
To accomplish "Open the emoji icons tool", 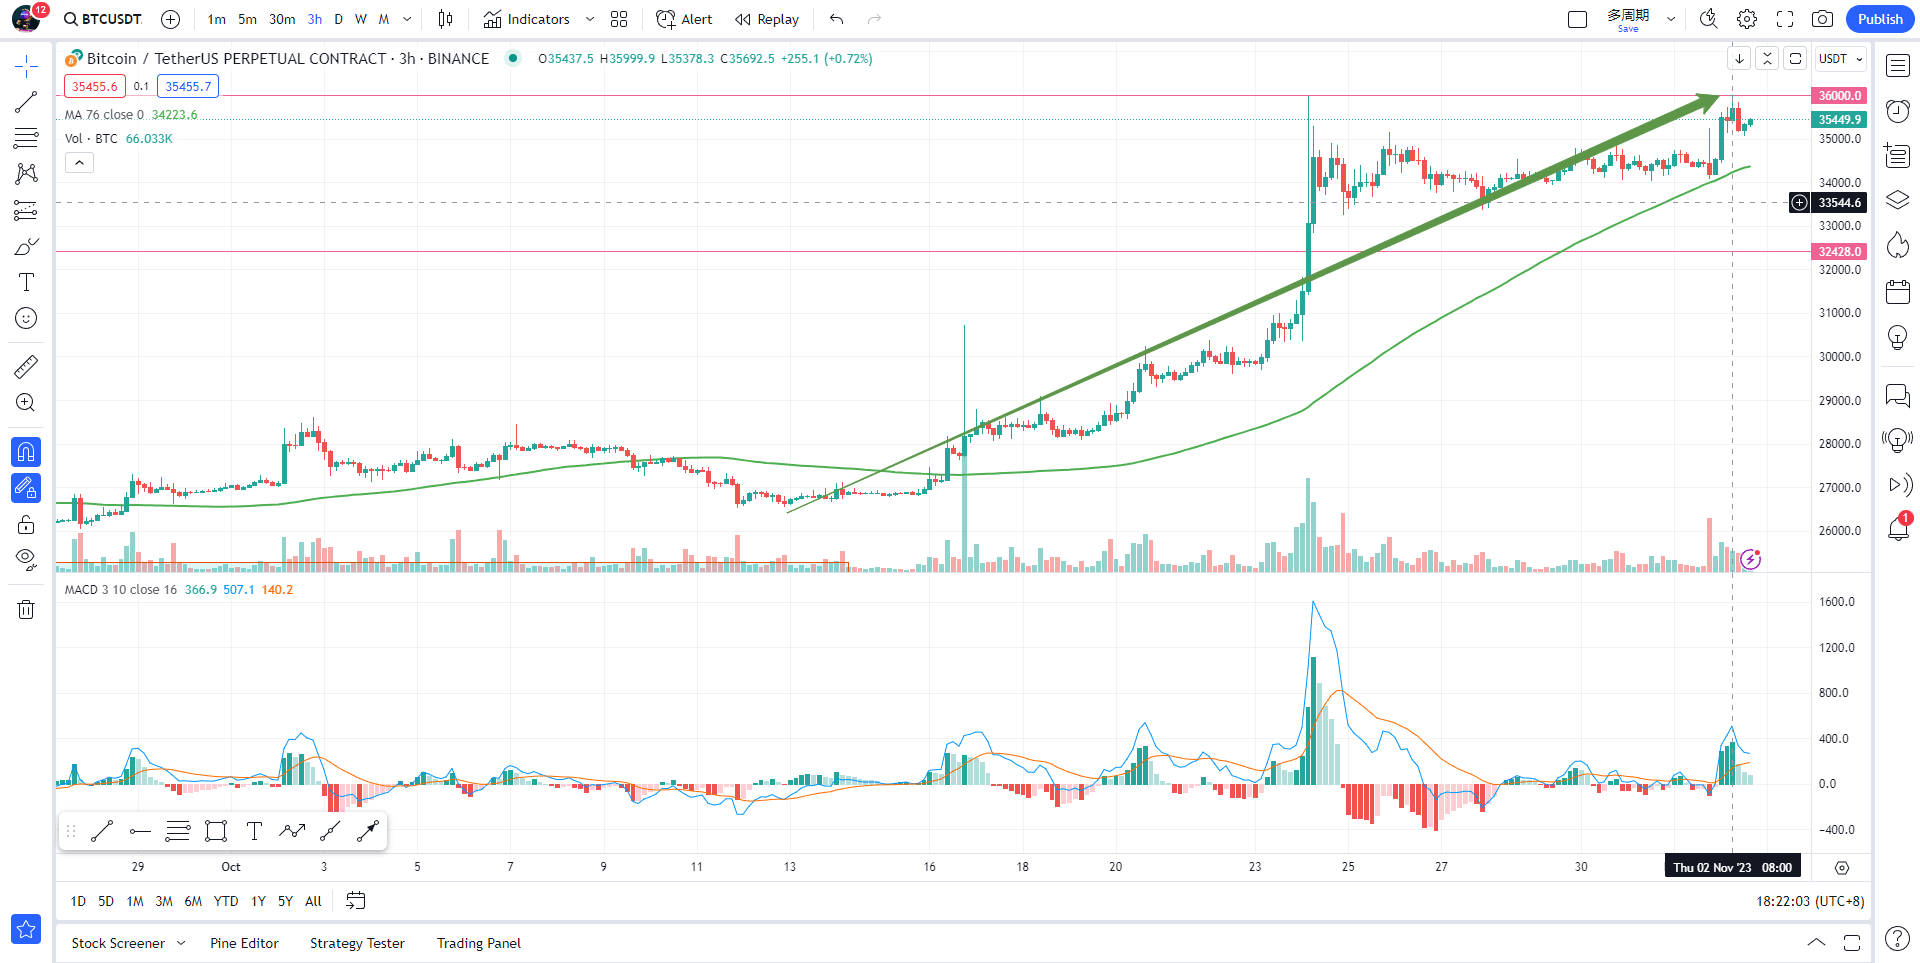I will (26, 318).
